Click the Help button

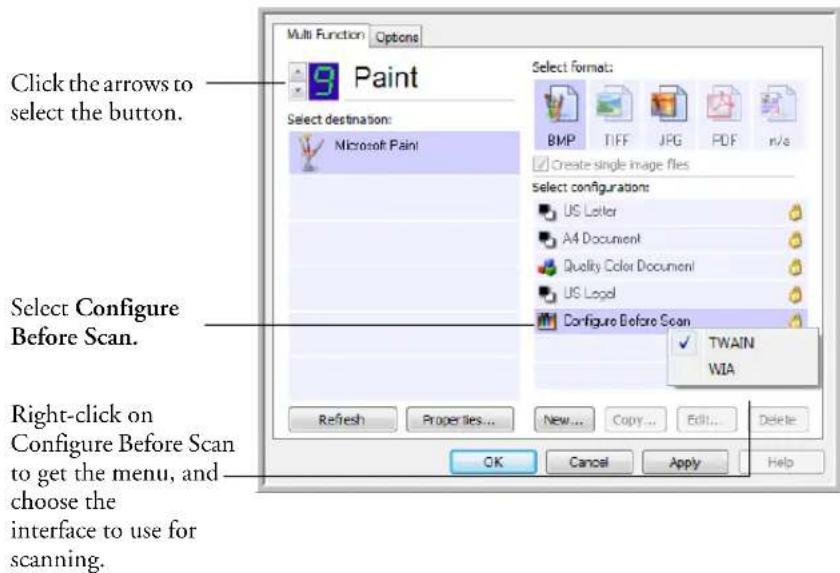tap(781, 462)
